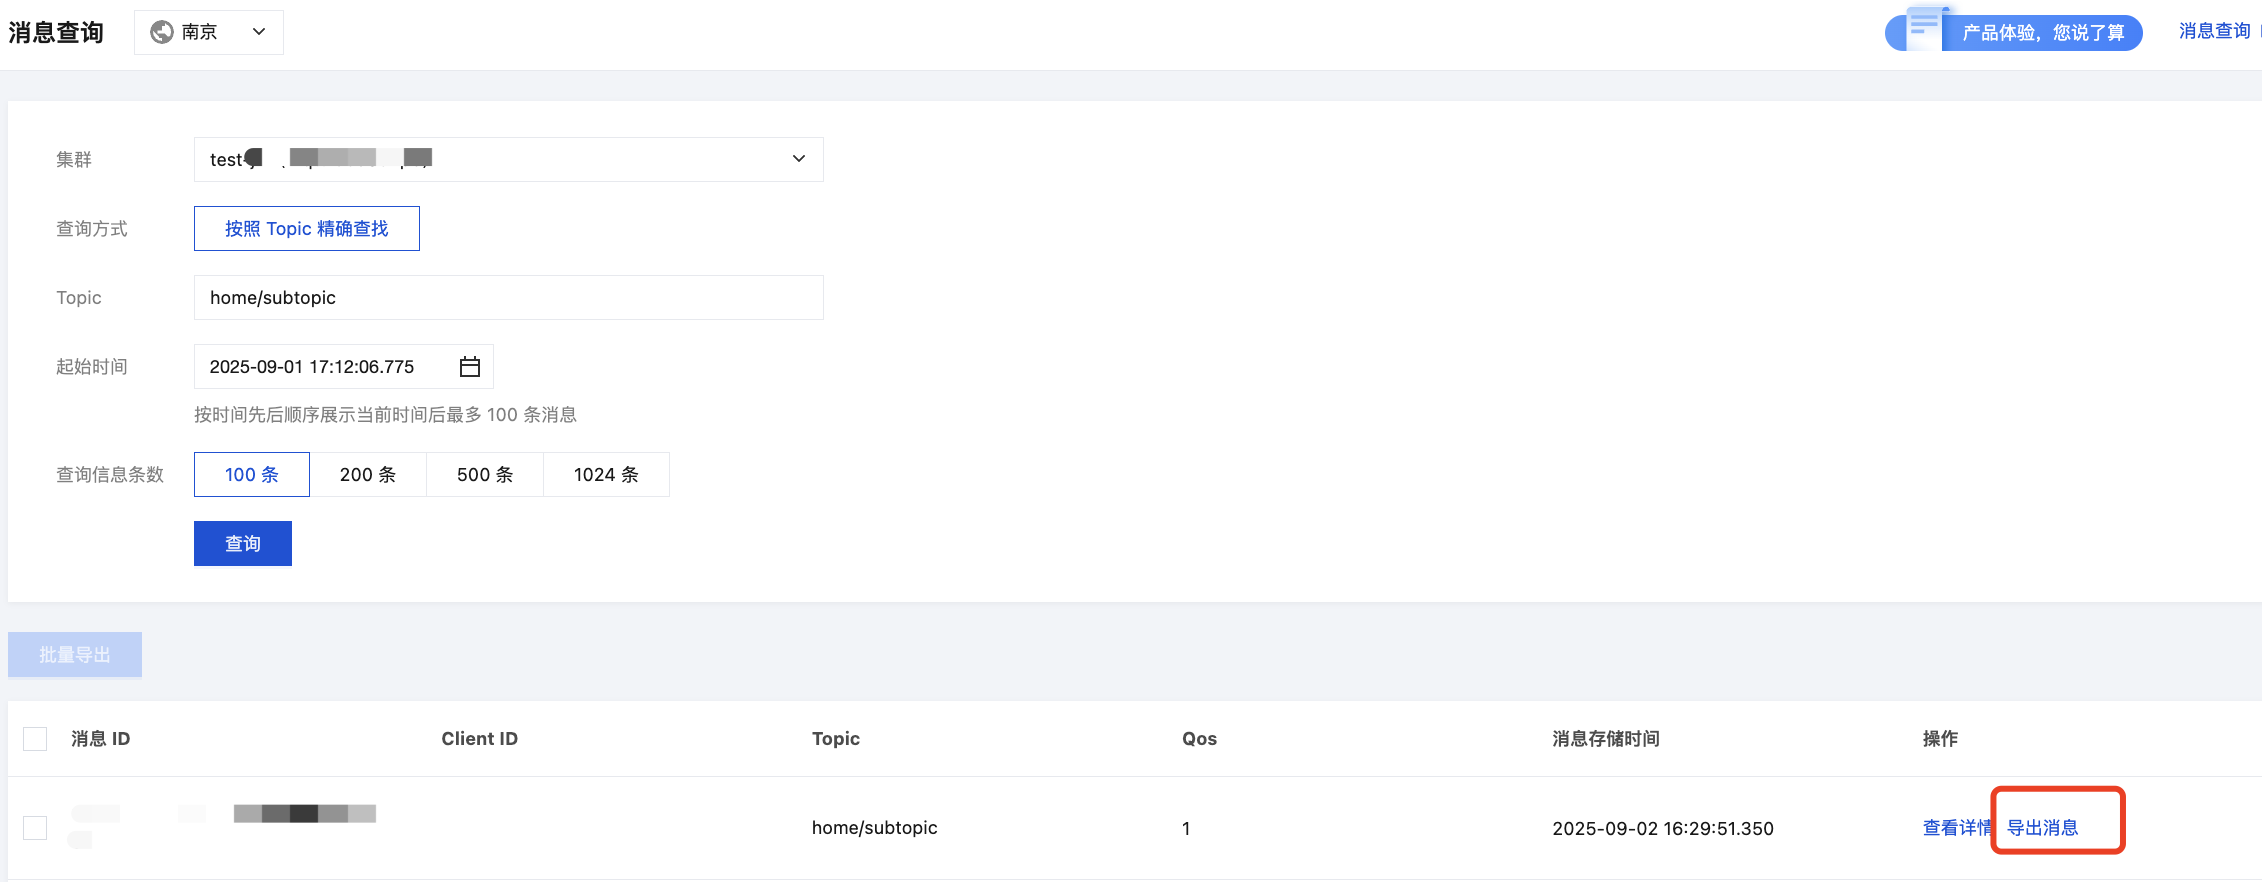Image resolution: width=2262 pixels, height=882 pixels.
Task: Click the Topic input field
Action: click(x=508, y=298)
